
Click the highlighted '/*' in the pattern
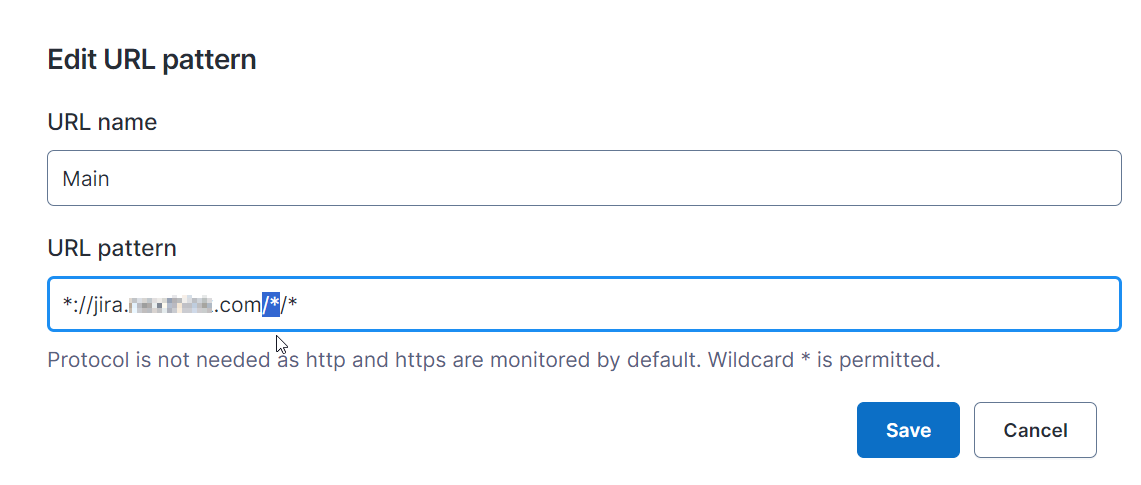(x=271, y=305)
